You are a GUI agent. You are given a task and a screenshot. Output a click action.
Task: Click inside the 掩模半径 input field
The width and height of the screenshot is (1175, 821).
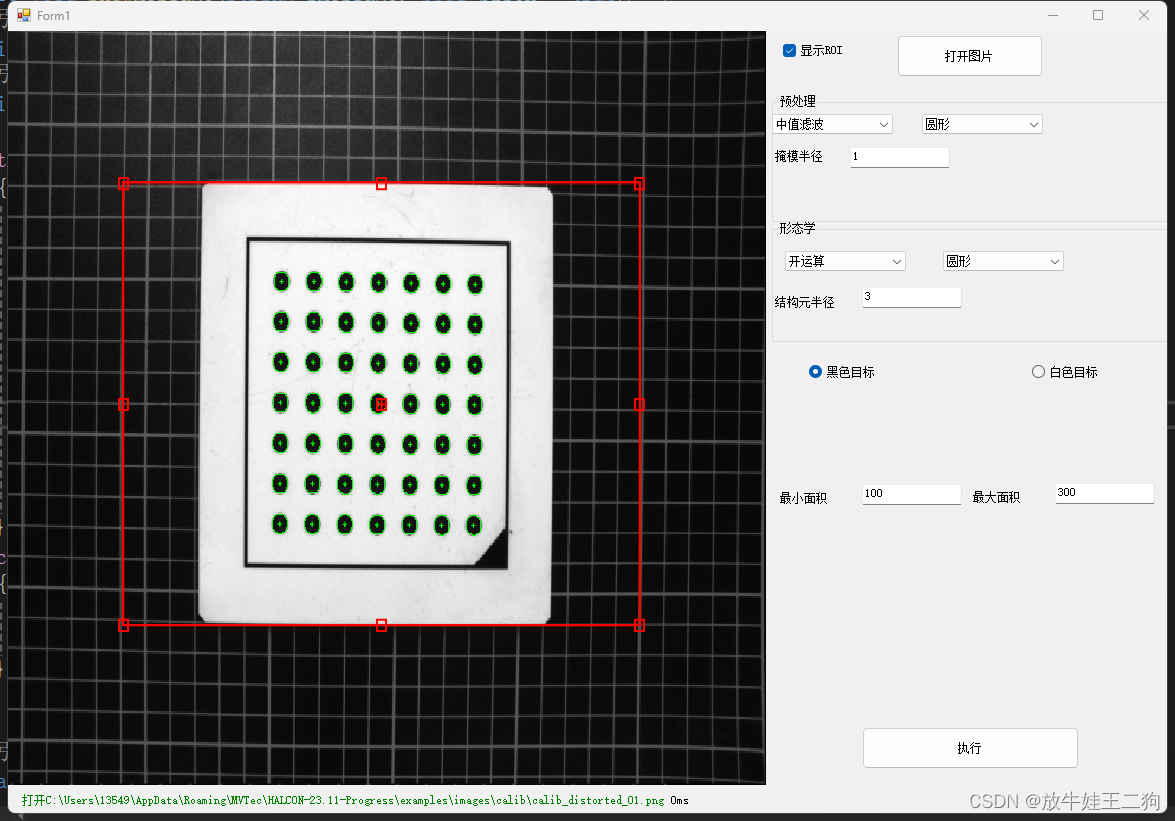(899, 157)
